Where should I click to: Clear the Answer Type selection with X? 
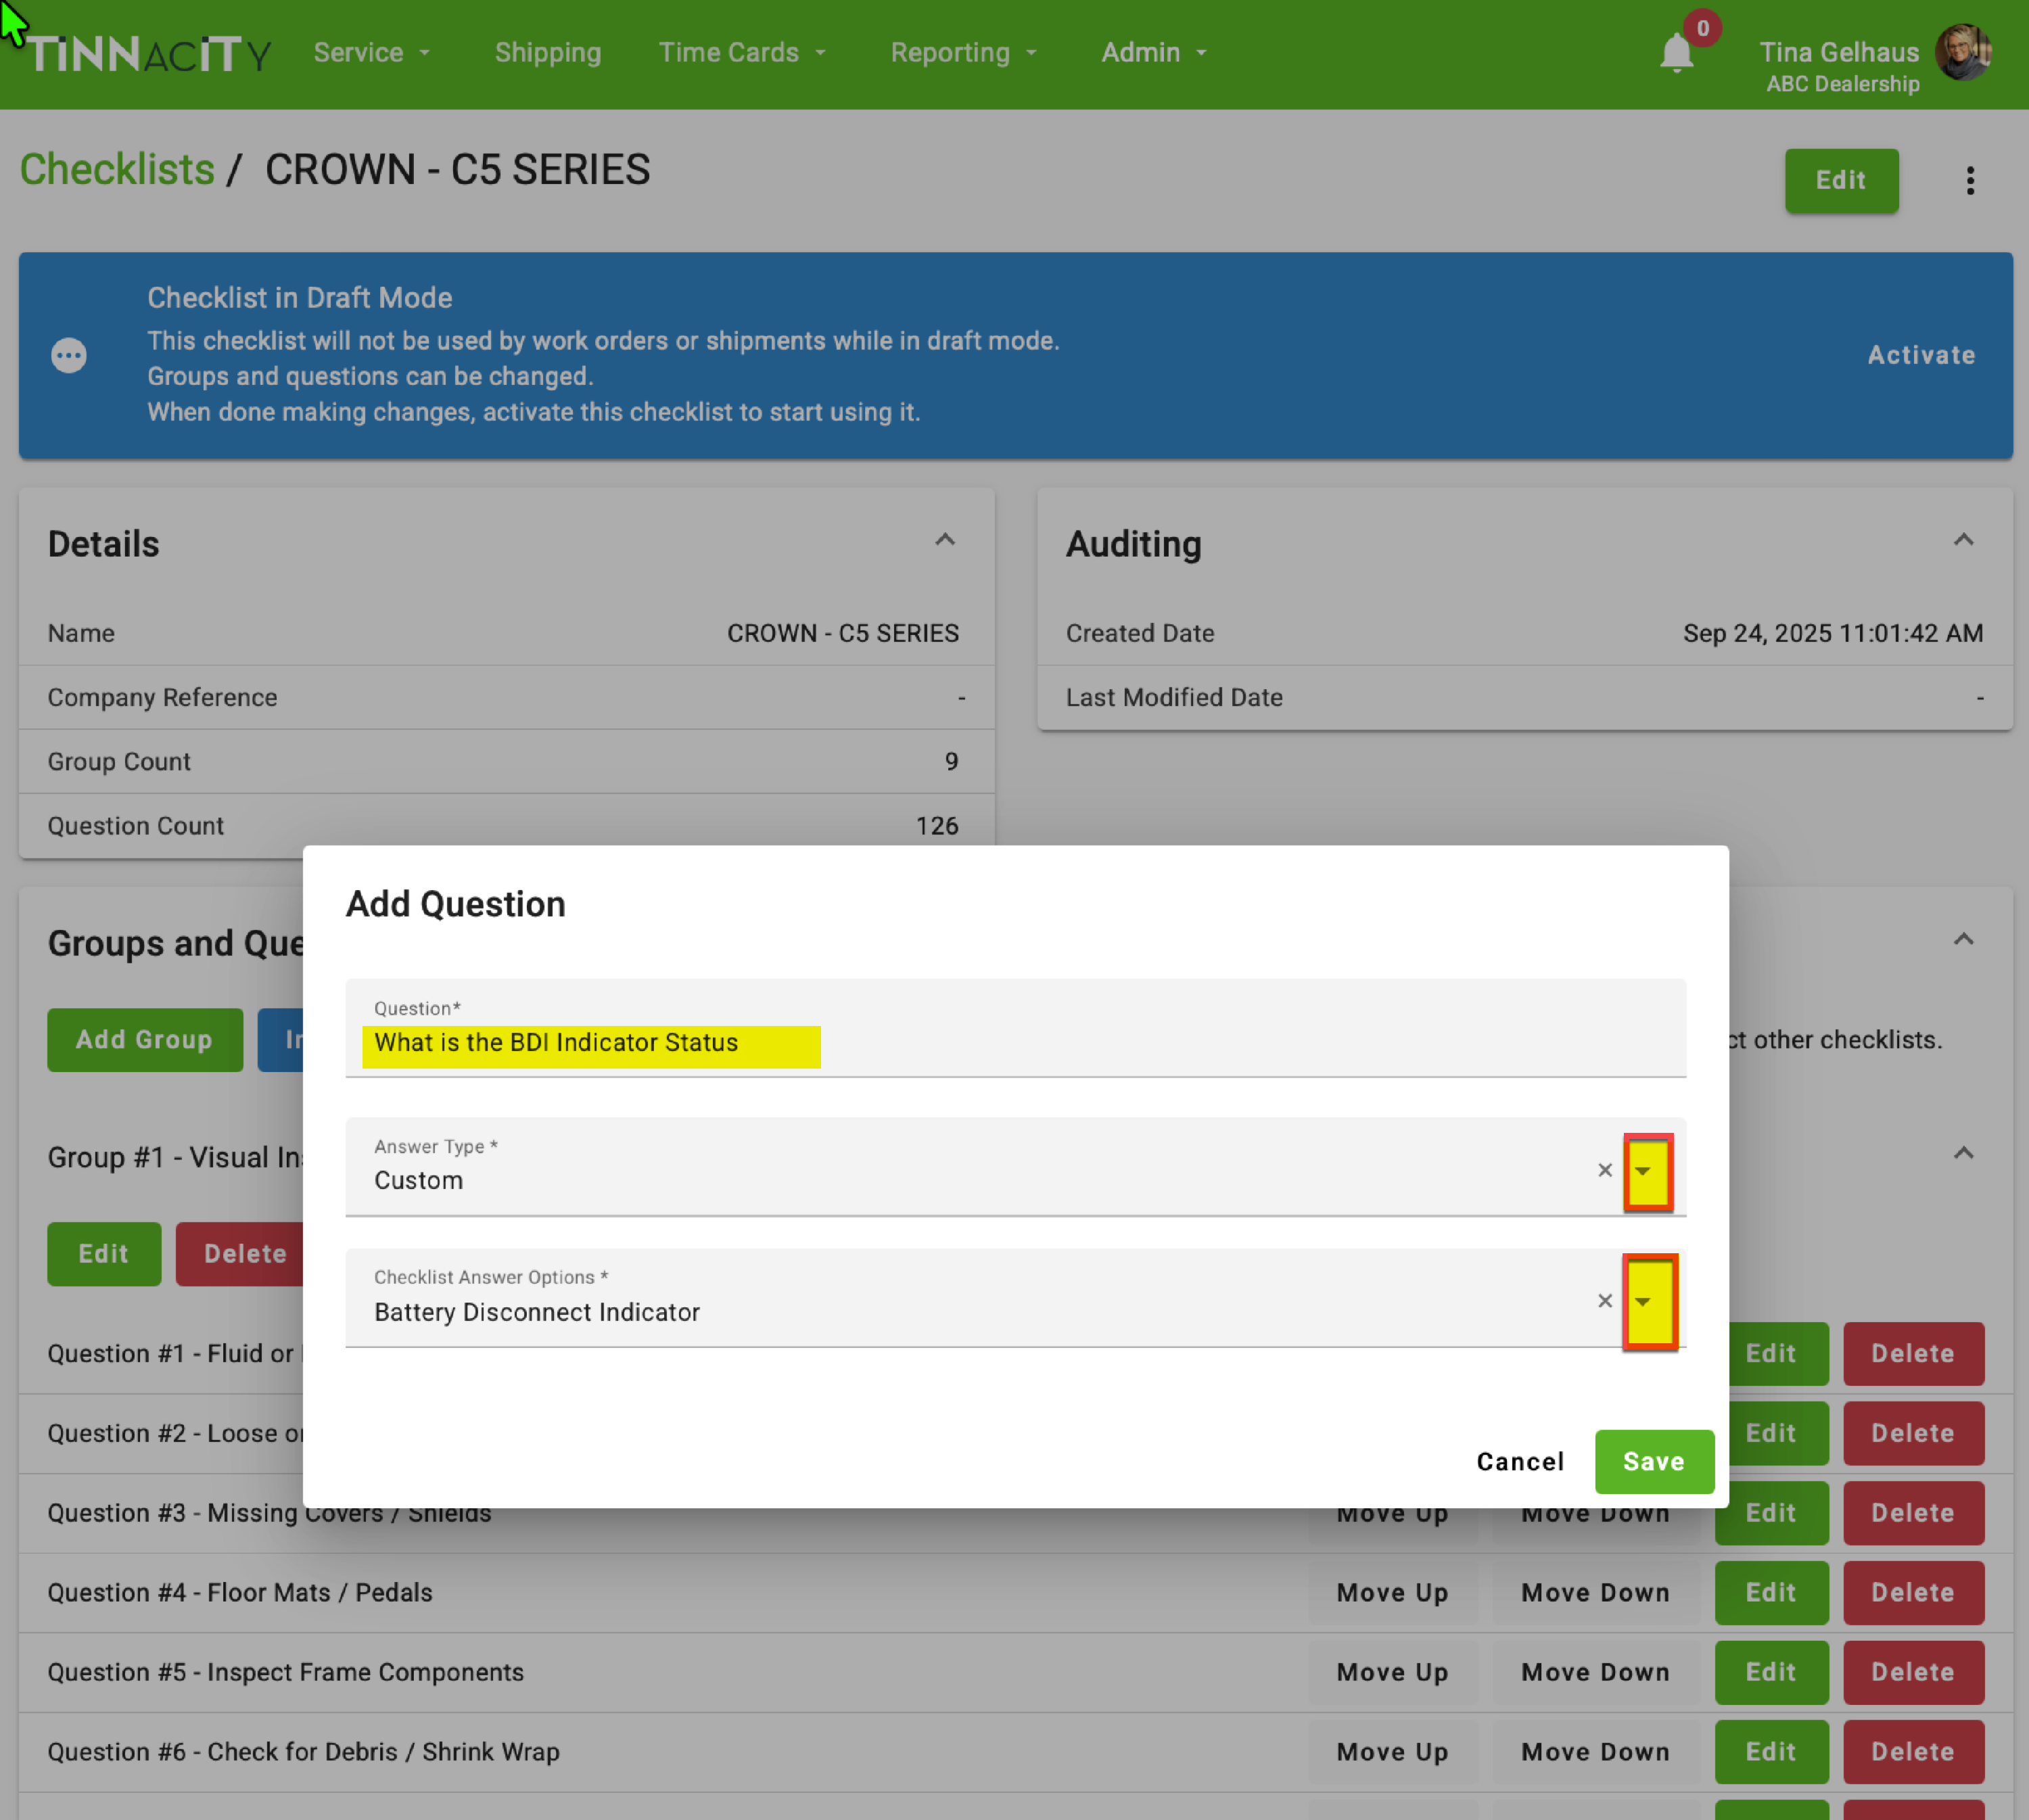[1604, 1170]
